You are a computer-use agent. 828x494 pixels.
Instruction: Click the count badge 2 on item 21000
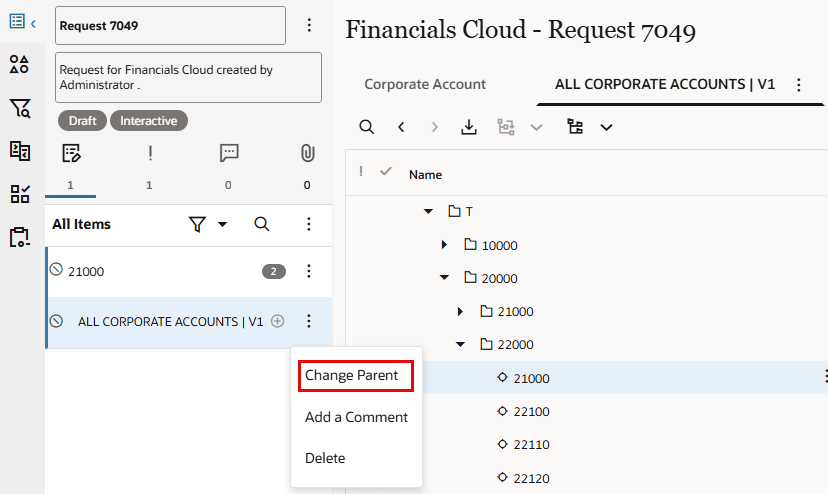pyautogui.click(x=274, y=272)
